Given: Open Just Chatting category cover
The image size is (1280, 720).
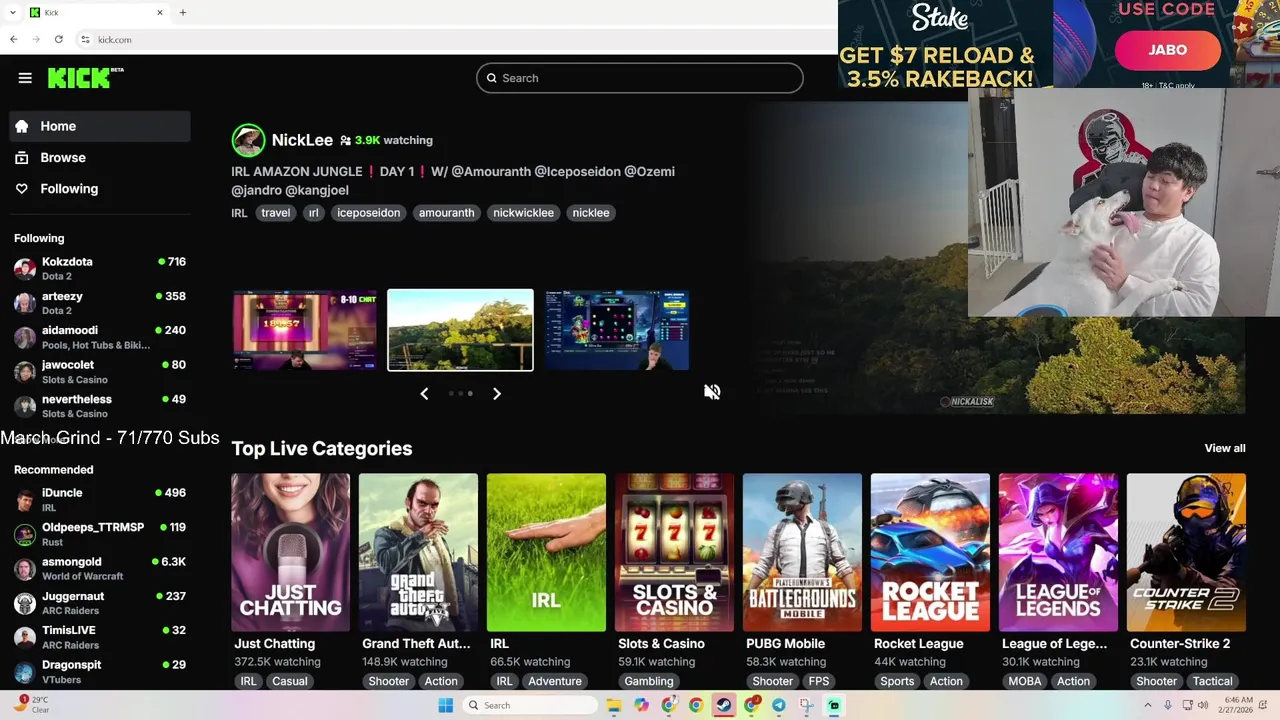Looking at the screenshot, I should [x=290, y=552].
